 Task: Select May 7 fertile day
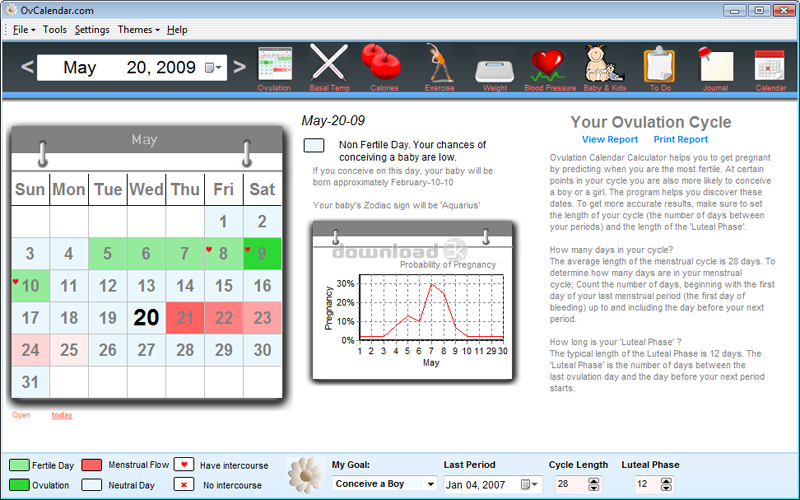pyautogui.click(x=185, y=254)
